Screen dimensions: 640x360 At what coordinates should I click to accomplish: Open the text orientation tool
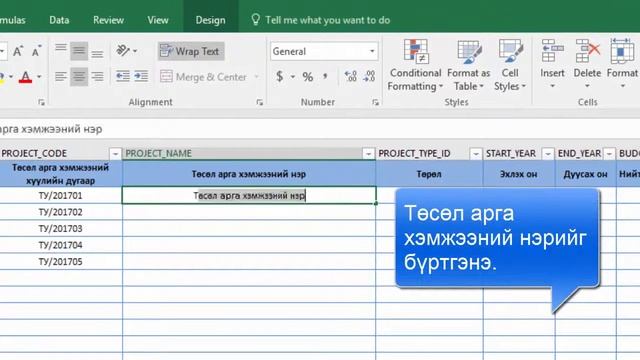(126, 51)
